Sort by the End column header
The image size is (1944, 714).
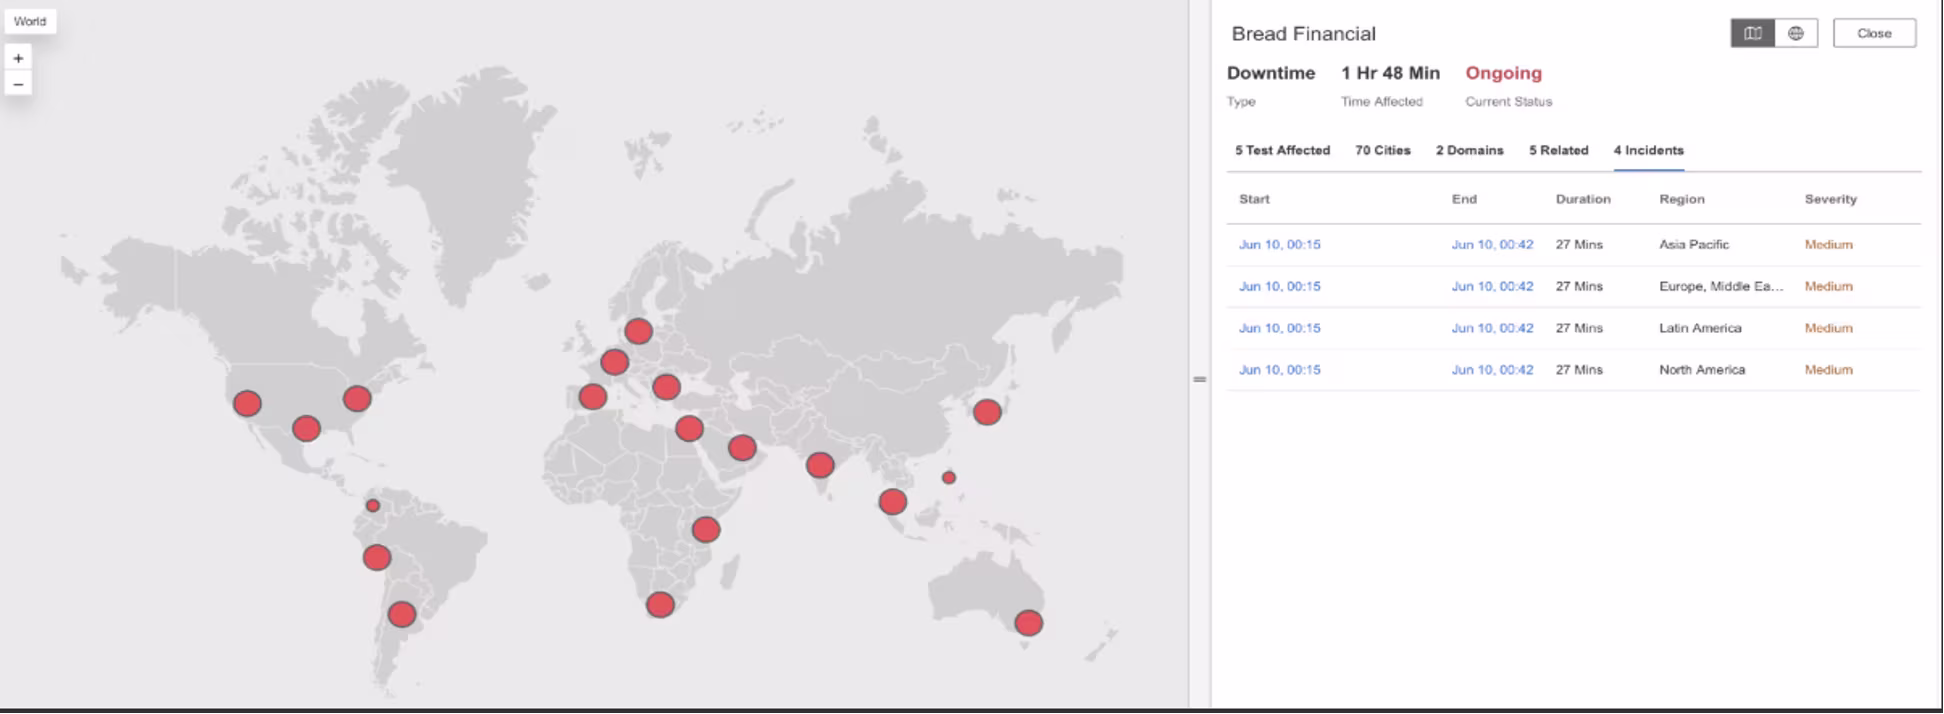pyautogui.click(x=1464, y=199)
